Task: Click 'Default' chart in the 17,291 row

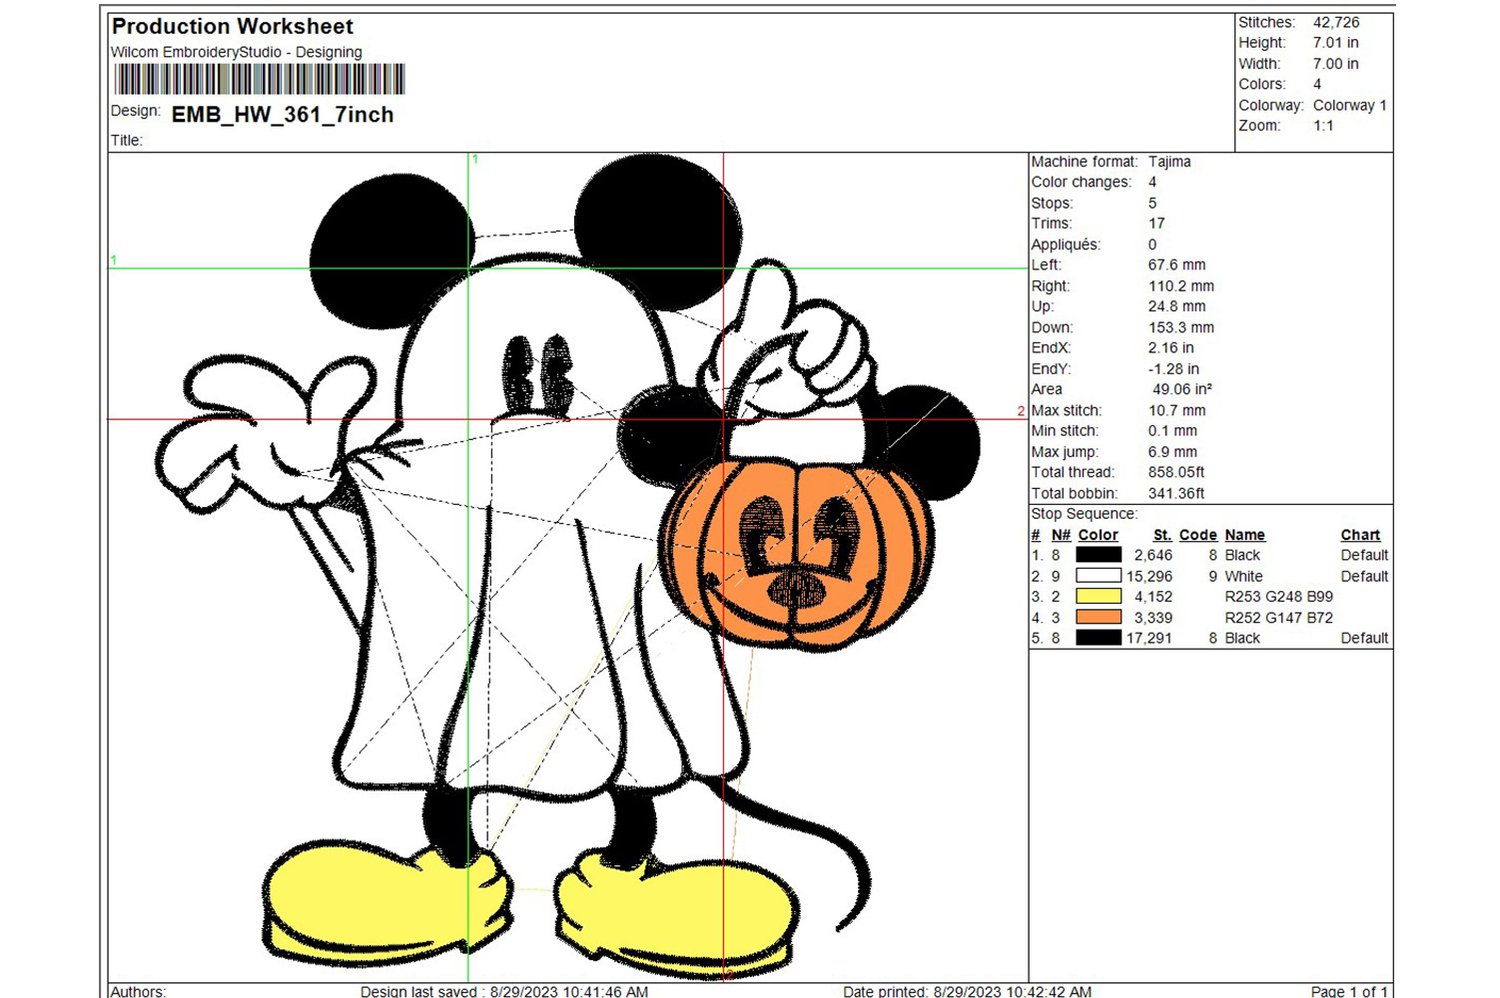Action: [x=1364, y=638]
